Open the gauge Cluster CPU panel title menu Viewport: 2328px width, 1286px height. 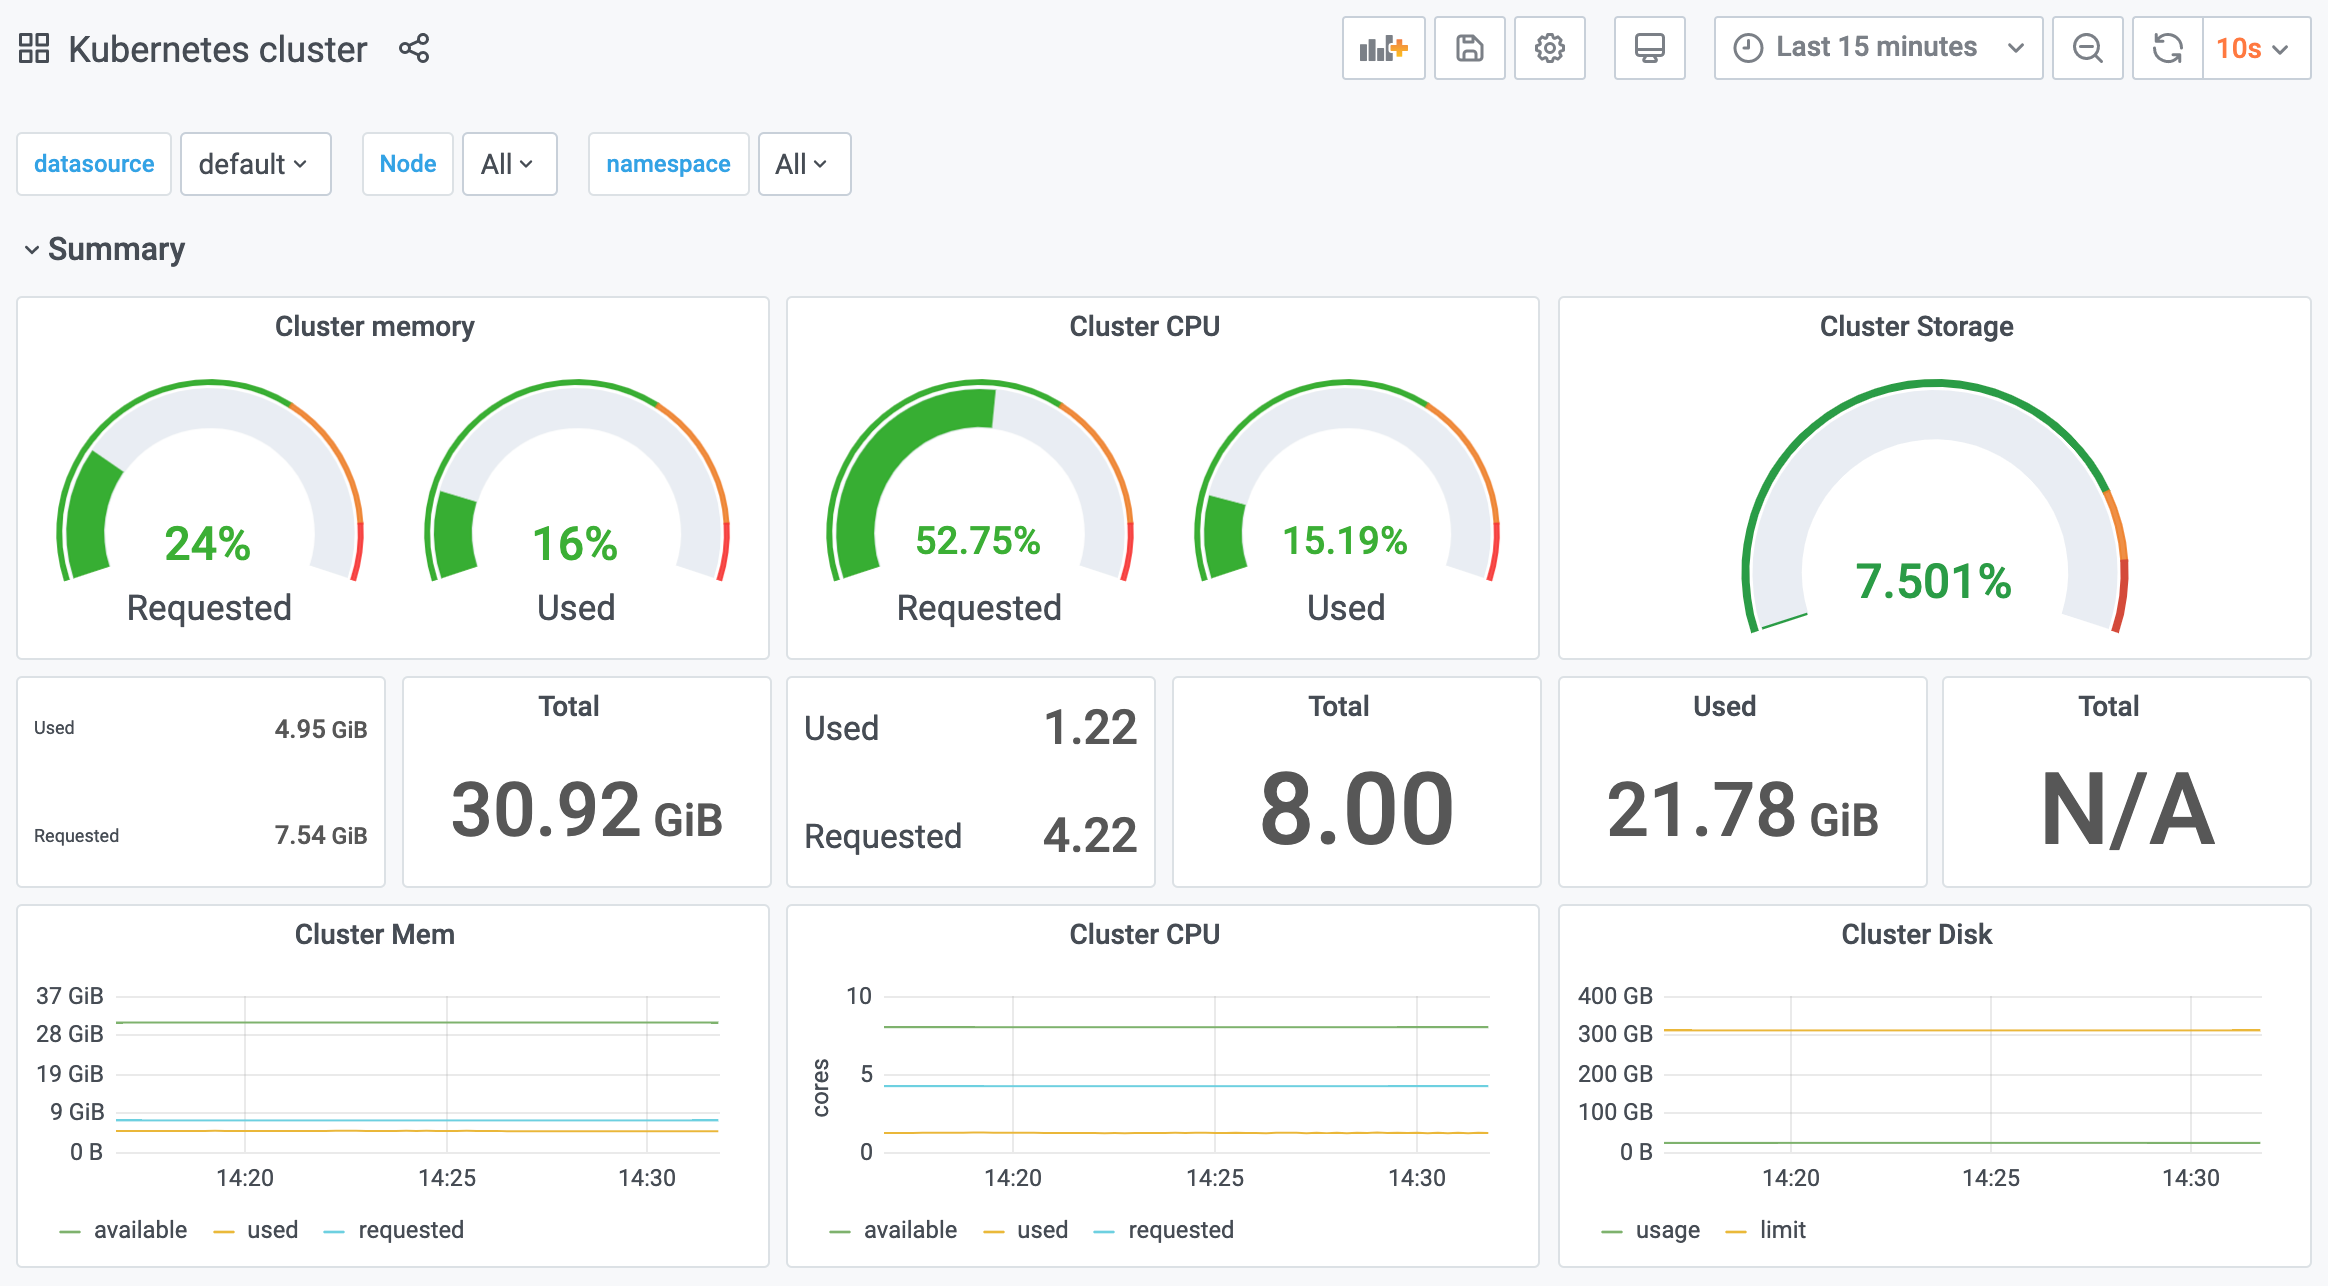[x=1144, y=326]
